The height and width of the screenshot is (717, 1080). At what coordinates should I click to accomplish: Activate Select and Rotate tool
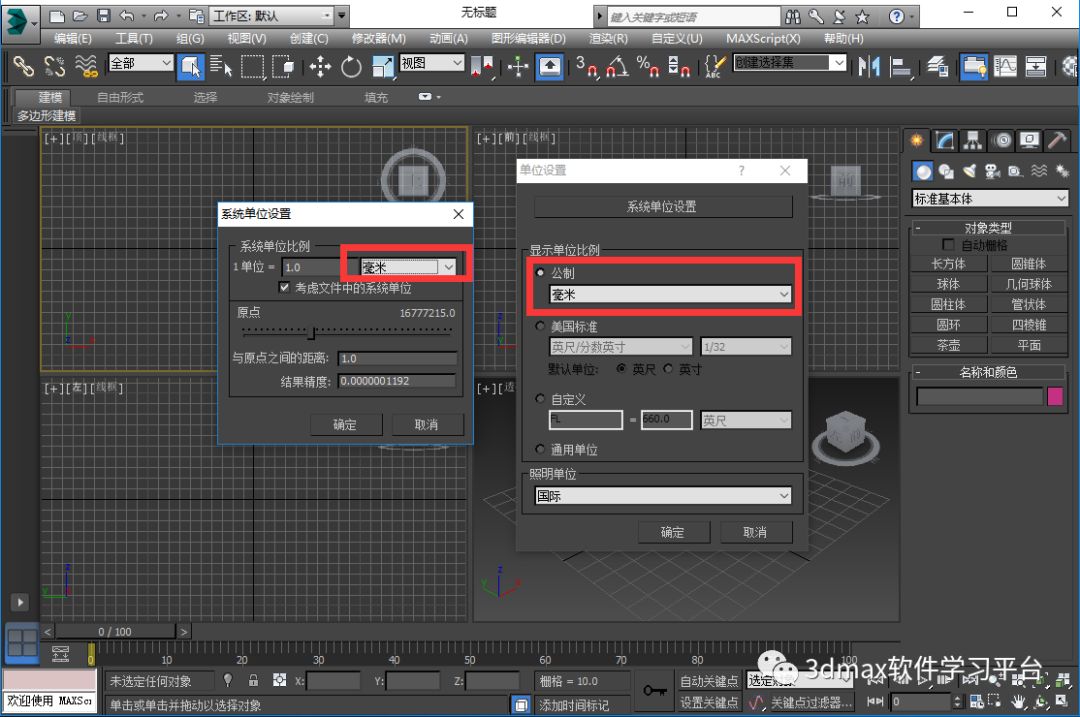pos(351,66)
